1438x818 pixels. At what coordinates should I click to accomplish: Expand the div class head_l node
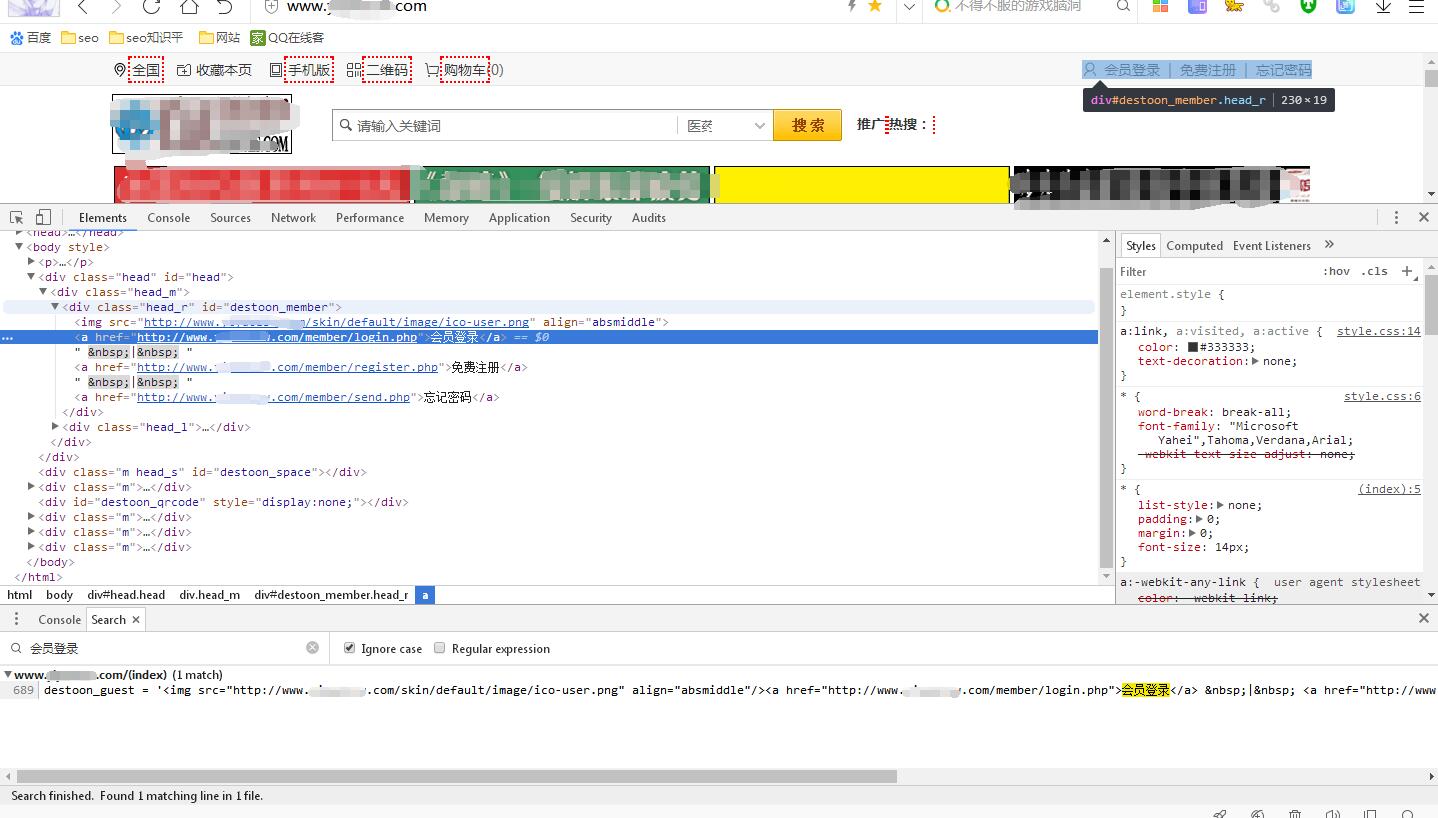click(x=56, y=427)
